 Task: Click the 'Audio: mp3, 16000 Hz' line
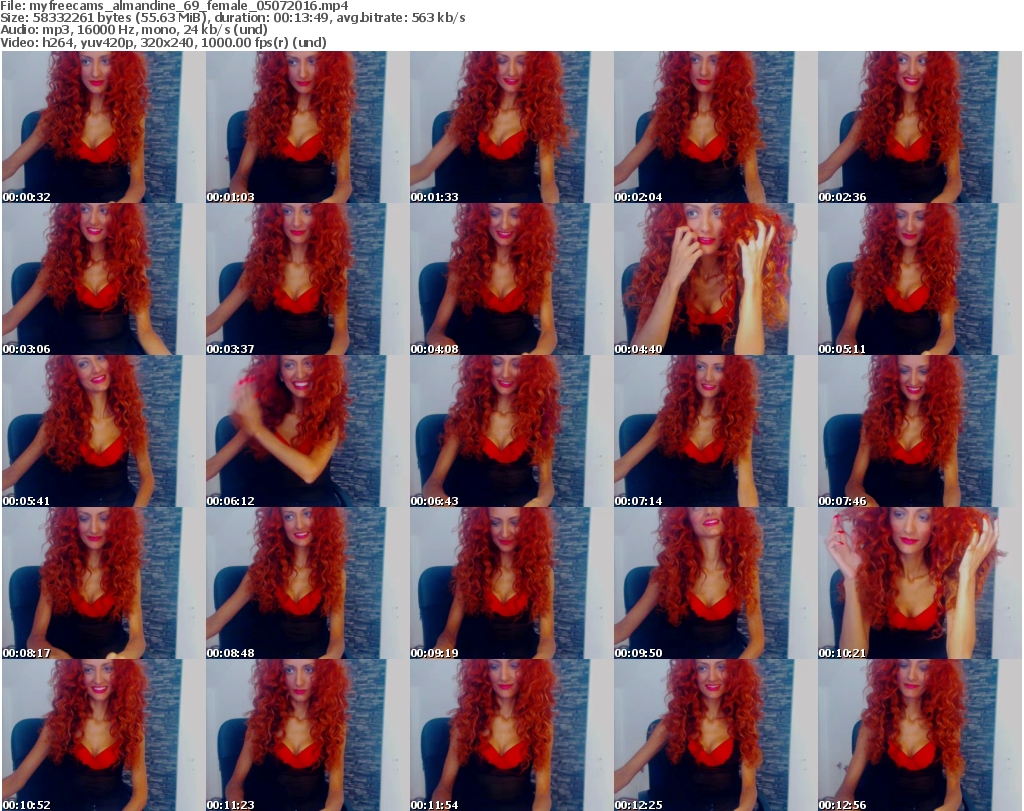[x=134, y=30]
